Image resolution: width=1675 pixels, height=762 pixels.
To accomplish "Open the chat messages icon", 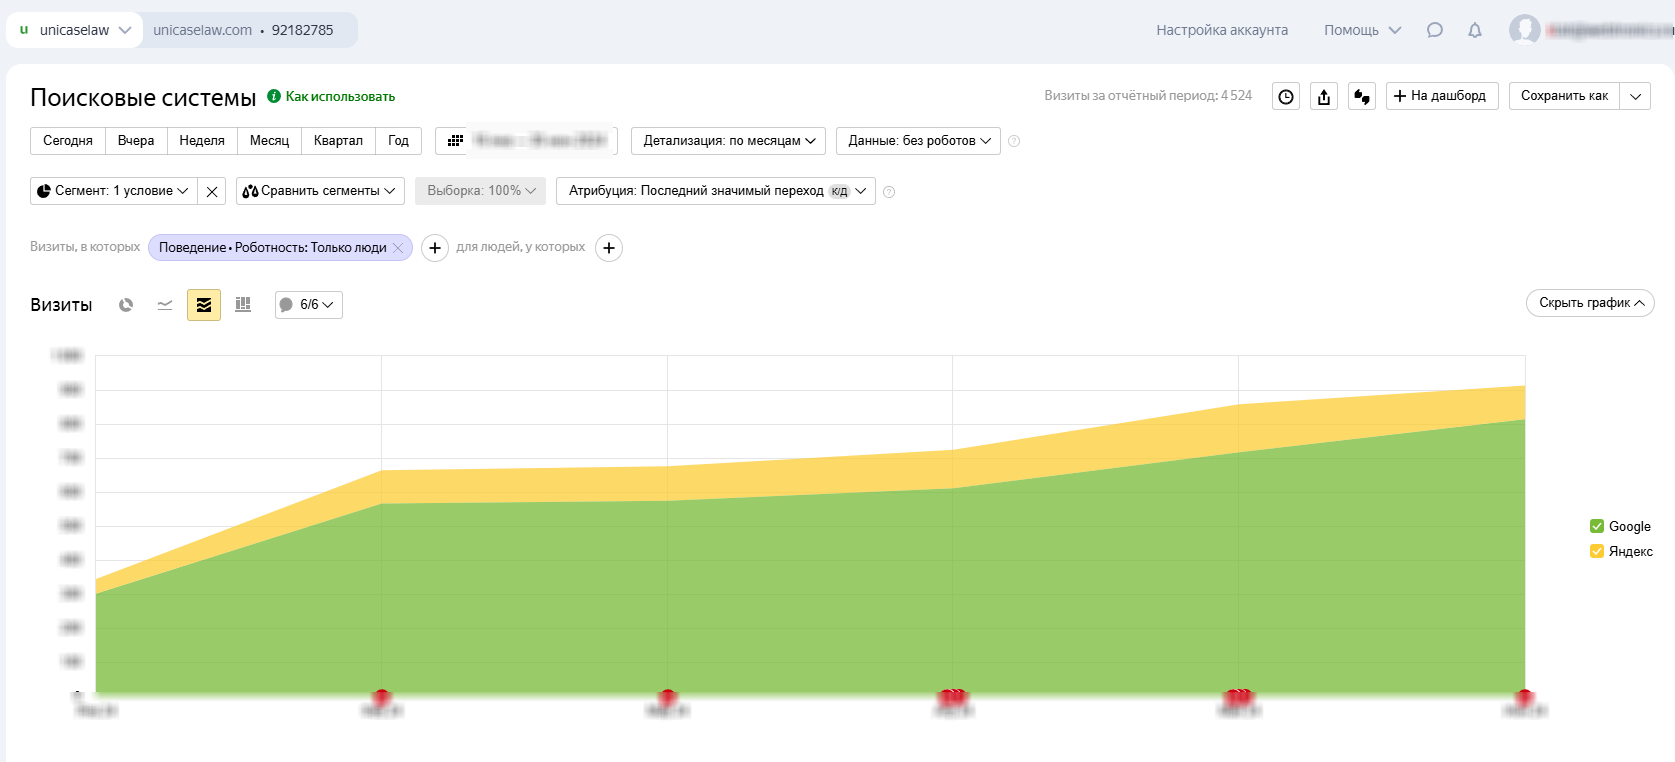I will pos(1435,30).
